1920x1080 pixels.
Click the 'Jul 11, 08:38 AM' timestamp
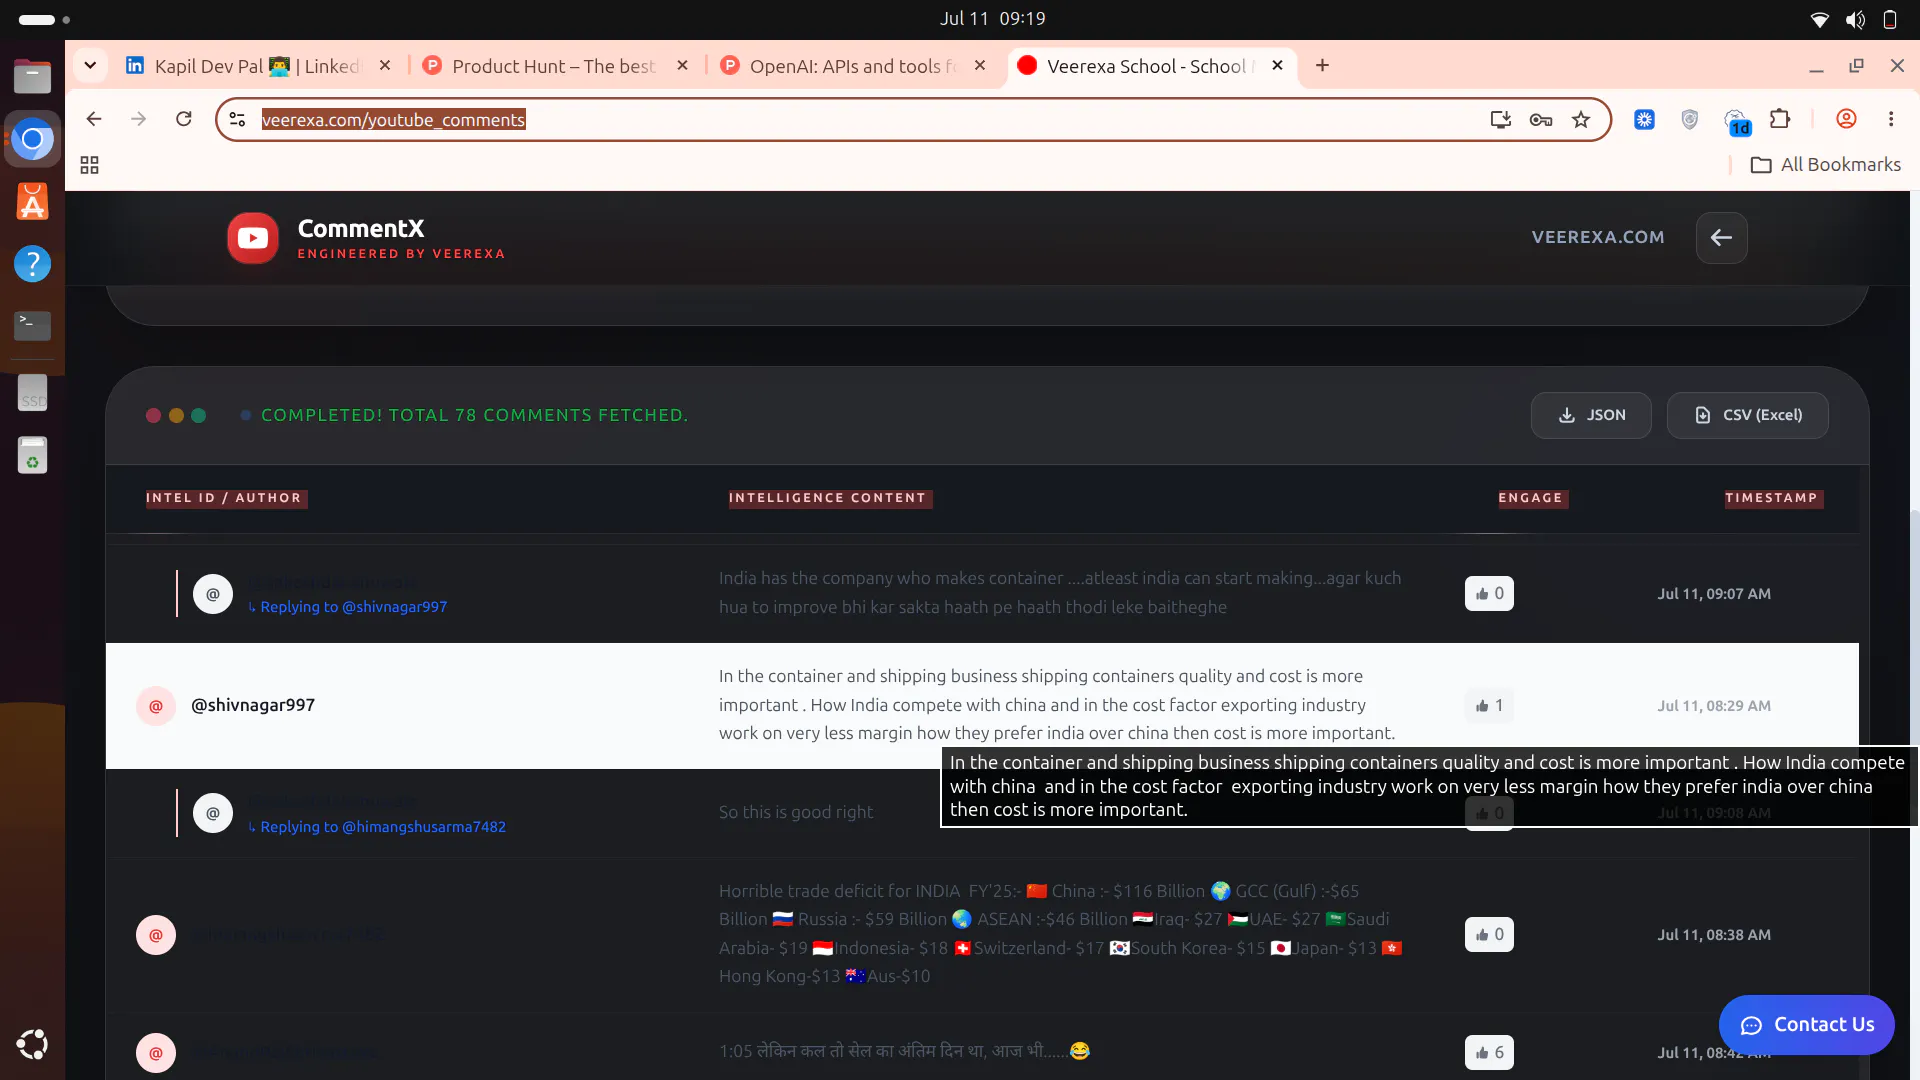(1714, 935)
